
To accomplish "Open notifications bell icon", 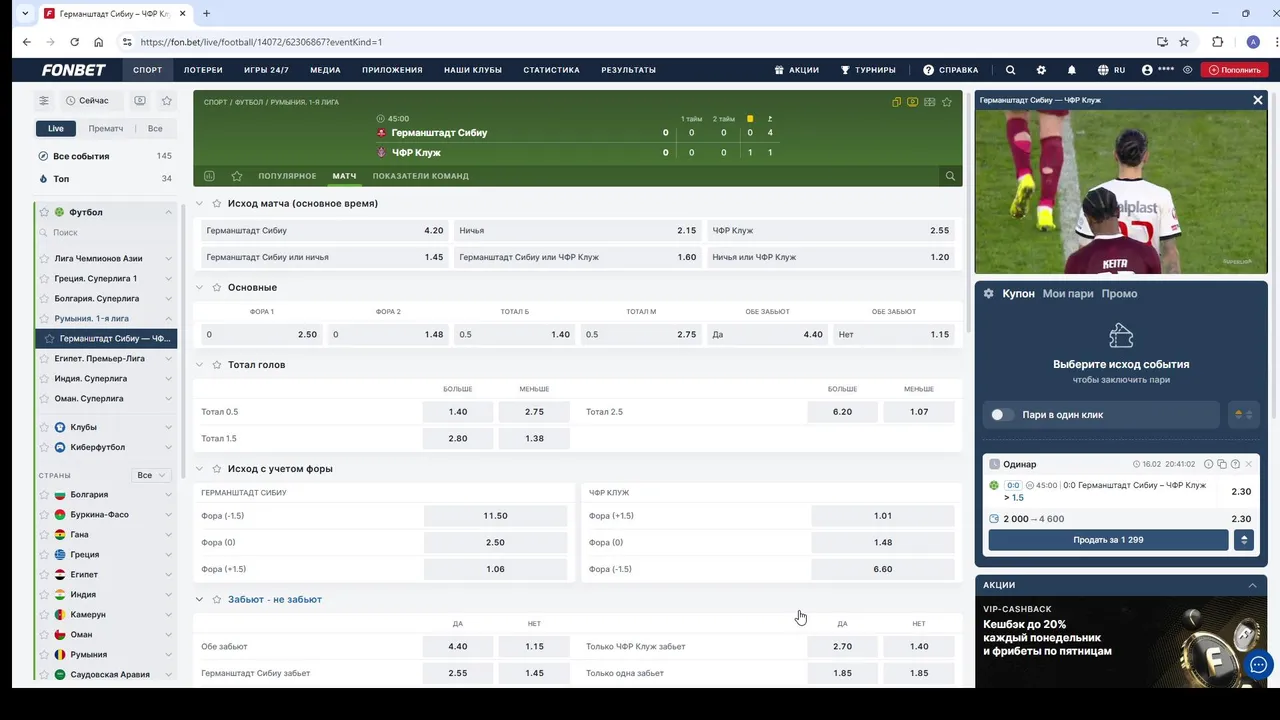I will [x=1072, y=70].
